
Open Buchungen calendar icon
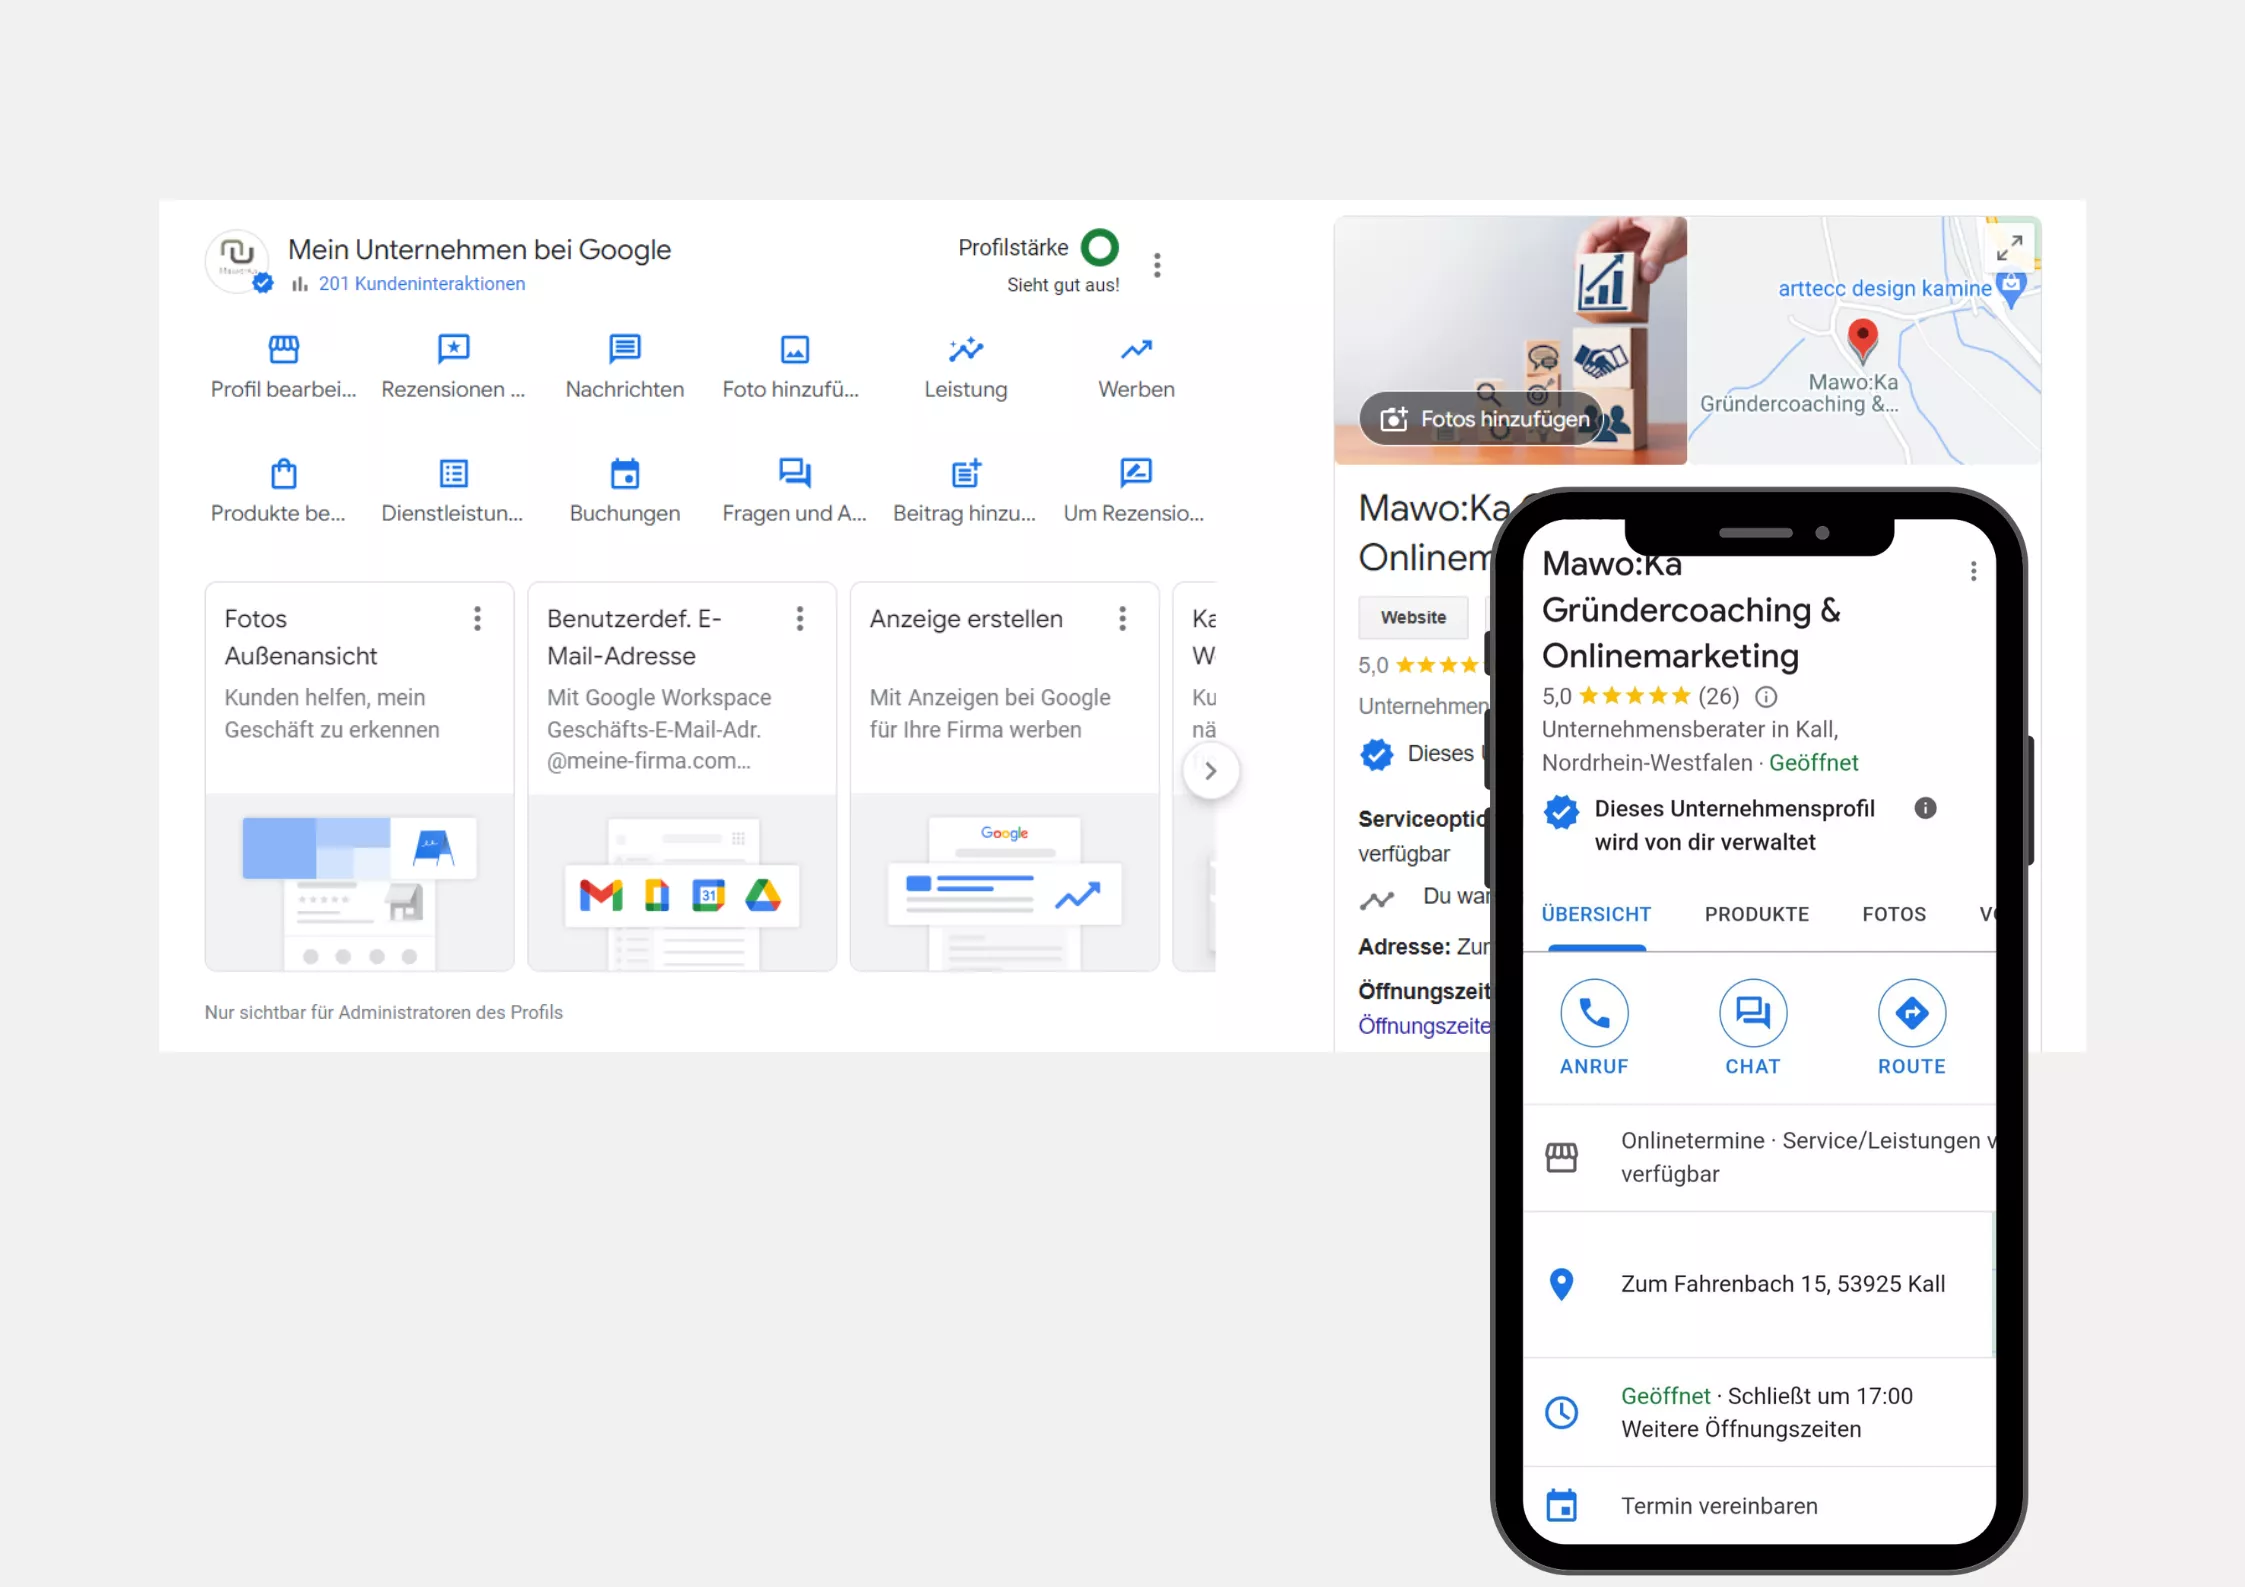click(x=625, y=473)
